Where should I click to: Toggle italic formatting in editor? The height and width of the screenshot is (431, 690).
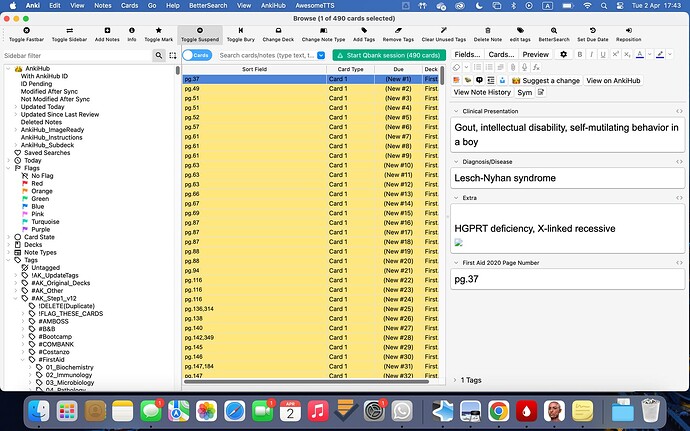pyautogui.click(x=591, y=55)
